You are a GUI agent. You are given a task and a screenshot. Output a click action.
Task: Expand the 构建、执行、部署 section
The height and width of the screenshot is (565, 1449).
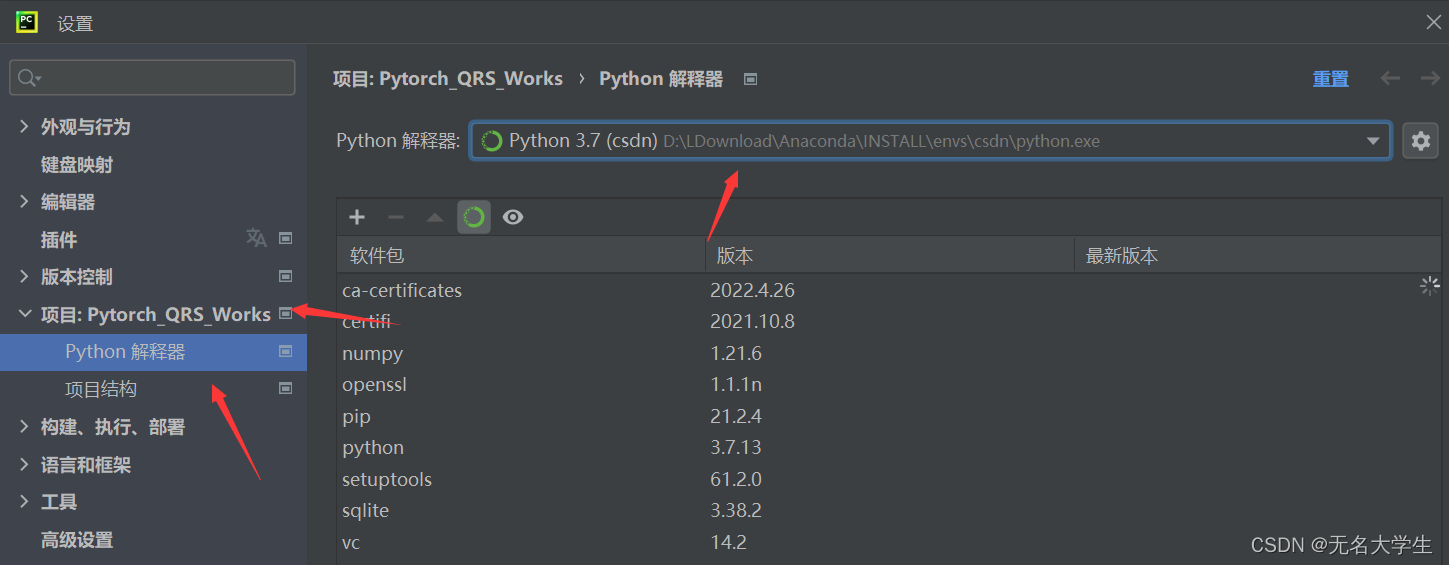24,427
